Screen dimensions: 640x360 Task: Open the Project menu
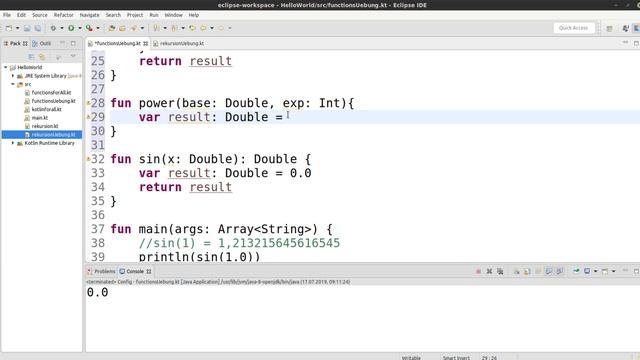tap(135, 15)
